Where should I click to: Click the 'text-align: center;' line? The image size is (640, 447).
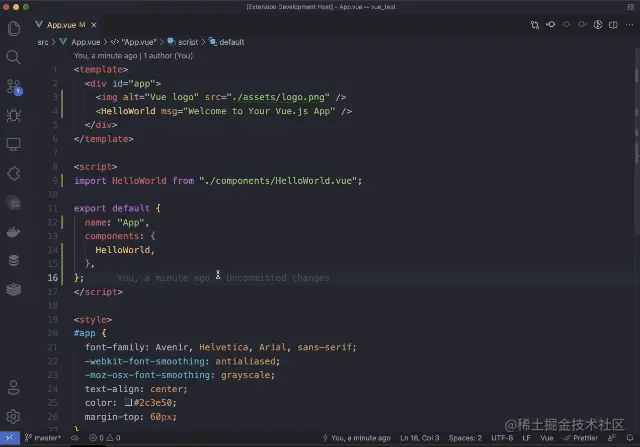point(136,389)
